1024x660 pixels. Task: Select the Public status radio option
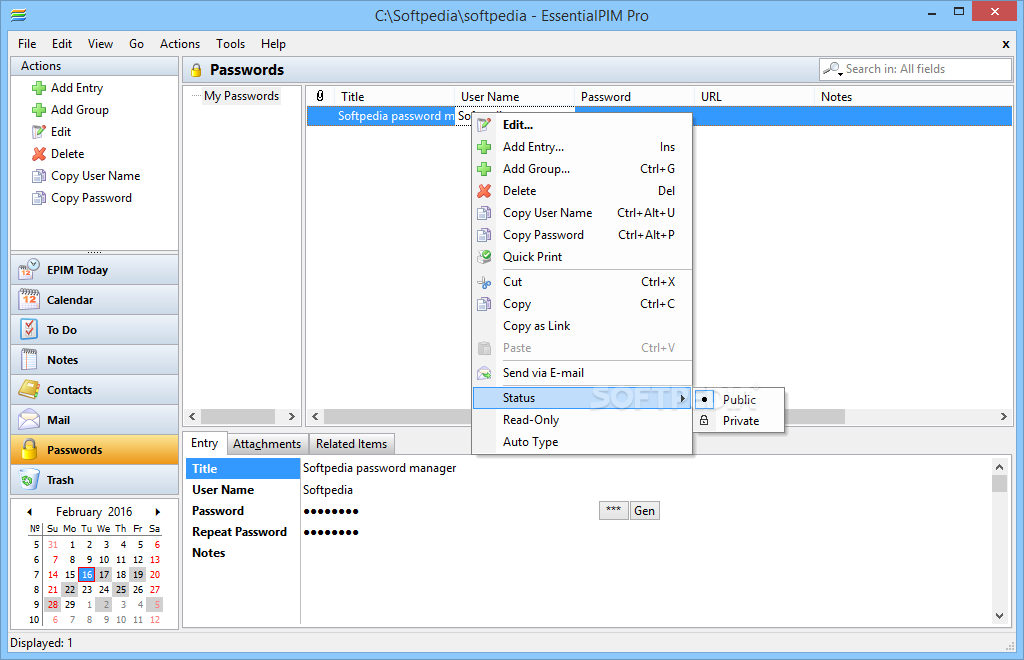tap(739, 400)
